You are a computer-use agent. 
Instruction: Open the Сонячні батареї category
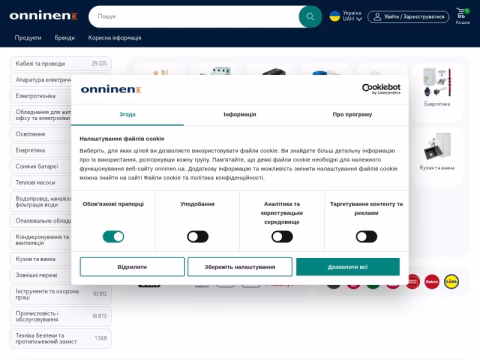tap(40, 166)
